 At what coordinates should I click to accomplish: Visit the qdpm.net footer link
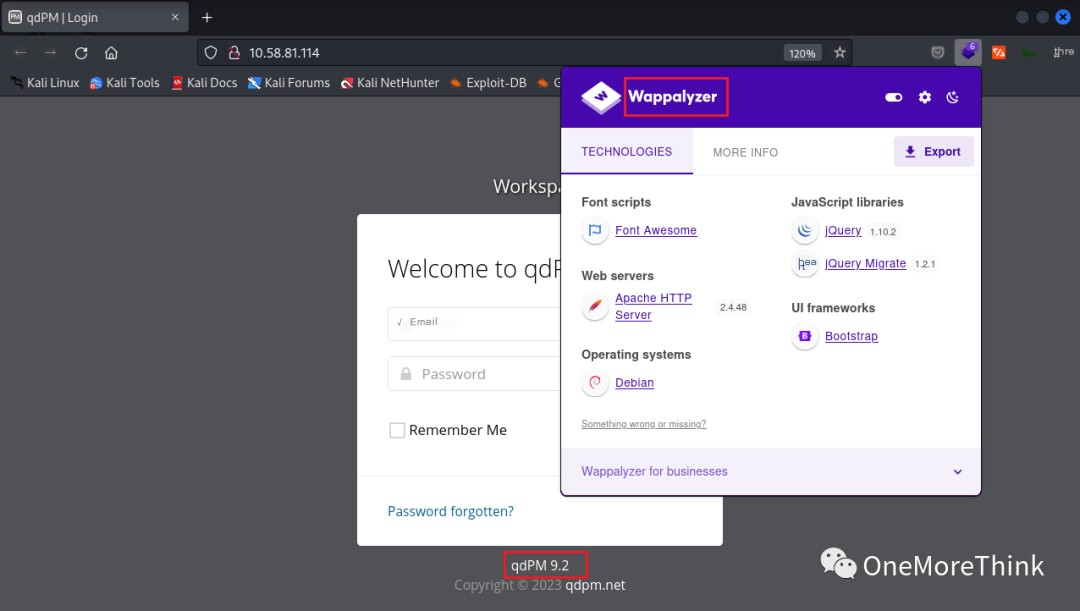click(595, 585)
